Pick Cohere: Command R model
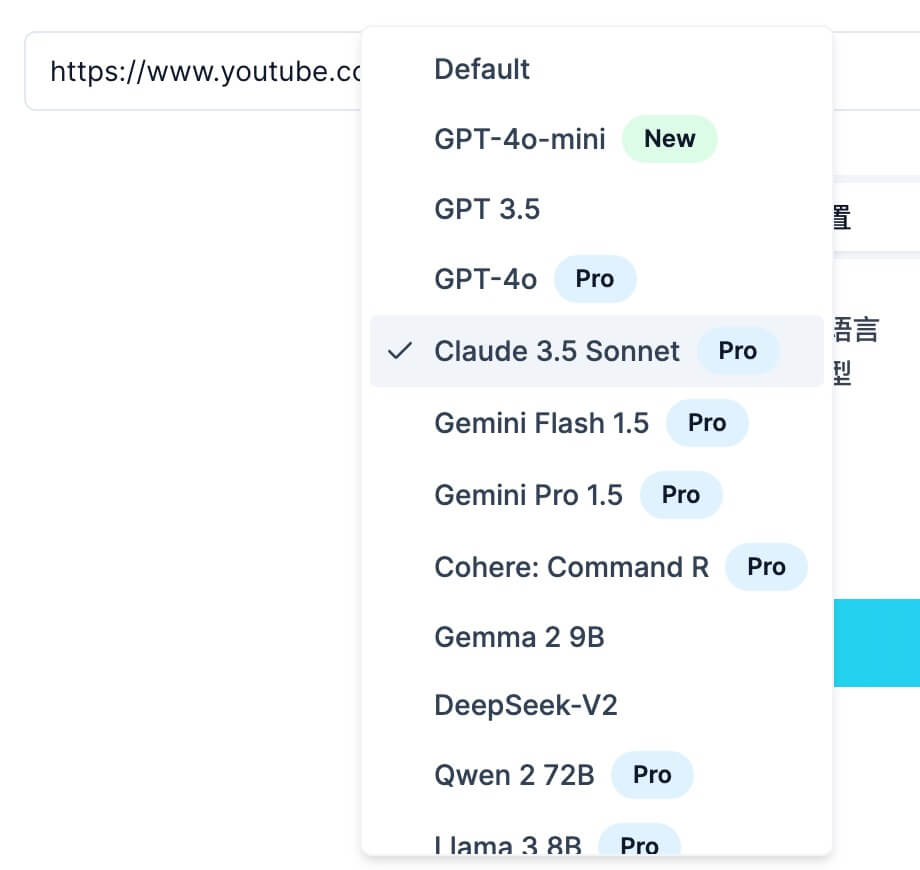Image resolution: width=920 pixels, height=870 pixels. click(571, 567)
